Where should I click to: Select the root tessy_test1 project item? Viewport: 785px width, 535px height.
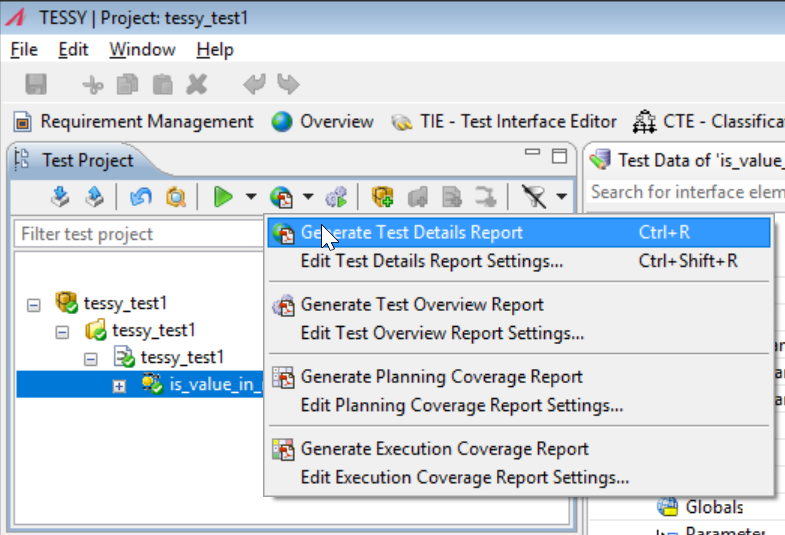[112, 303]
